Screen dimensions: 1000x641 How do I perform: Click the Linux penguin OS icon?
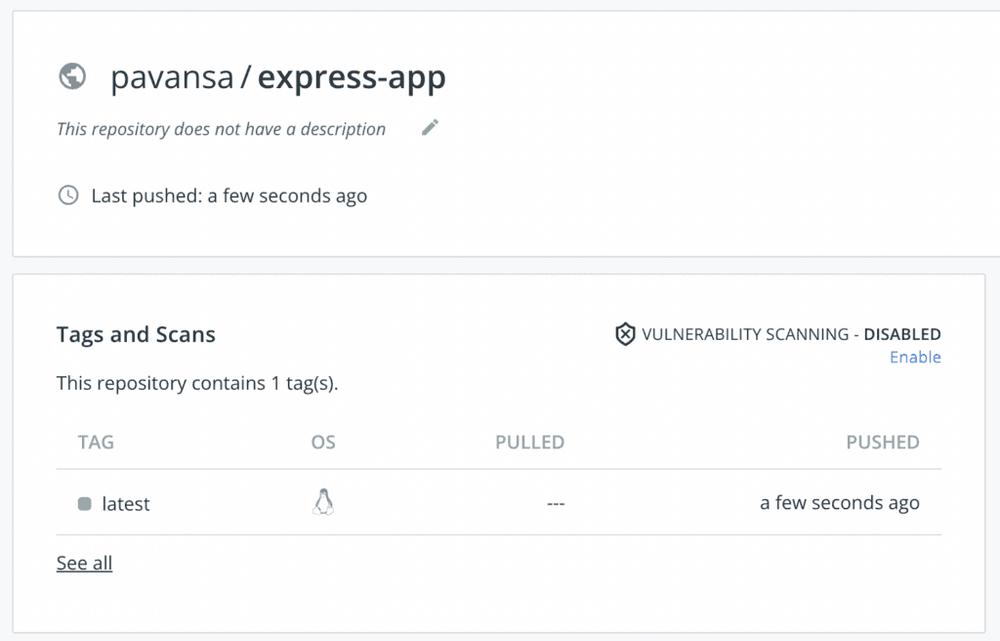(322, 502)
